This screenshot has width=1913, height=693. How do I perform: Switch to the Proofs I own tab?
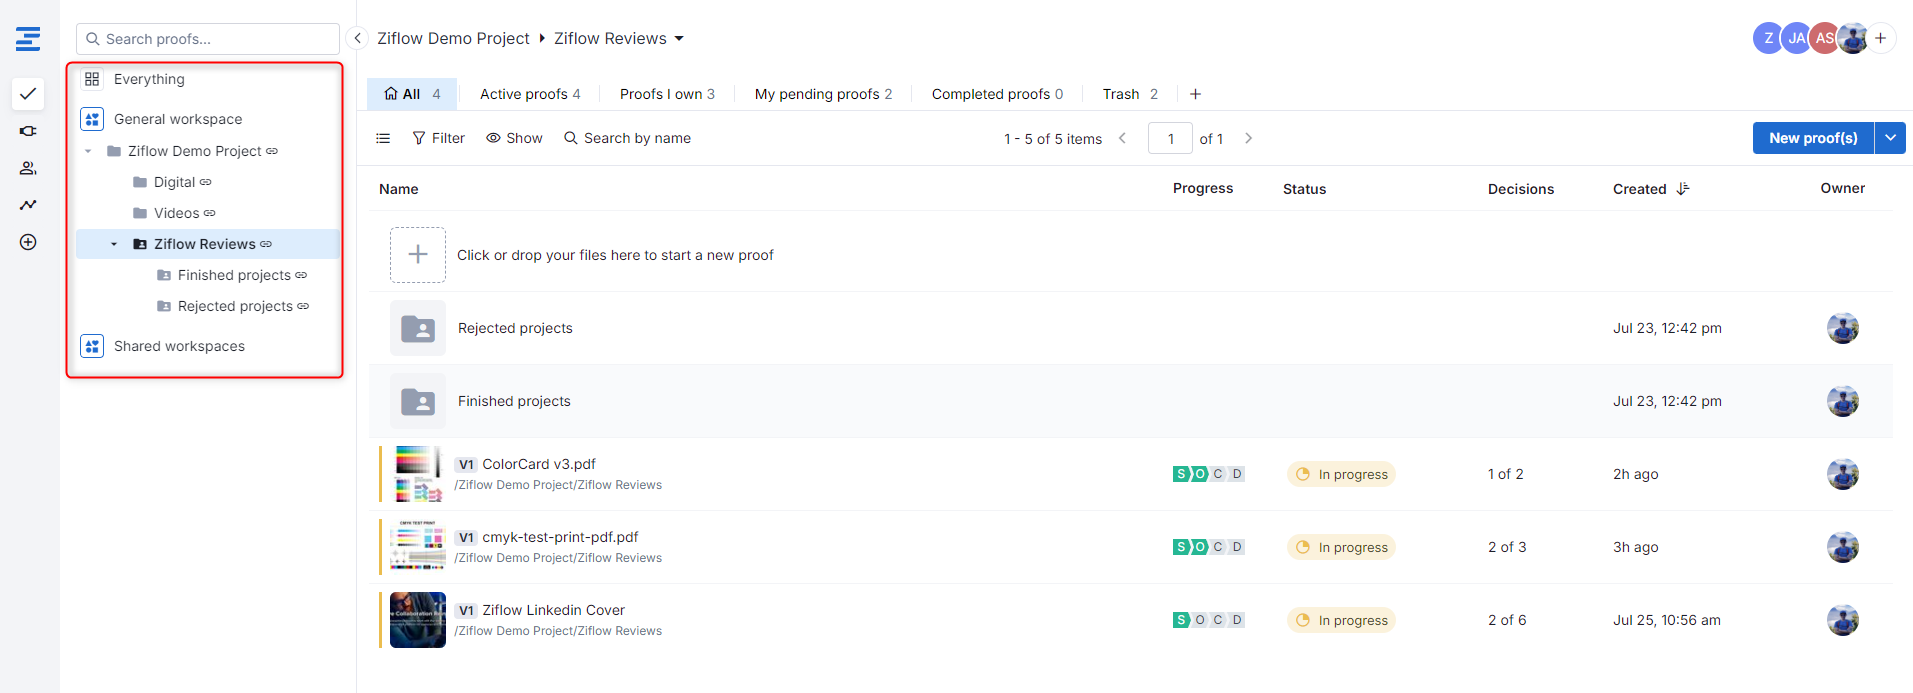[x=667, y=94]
